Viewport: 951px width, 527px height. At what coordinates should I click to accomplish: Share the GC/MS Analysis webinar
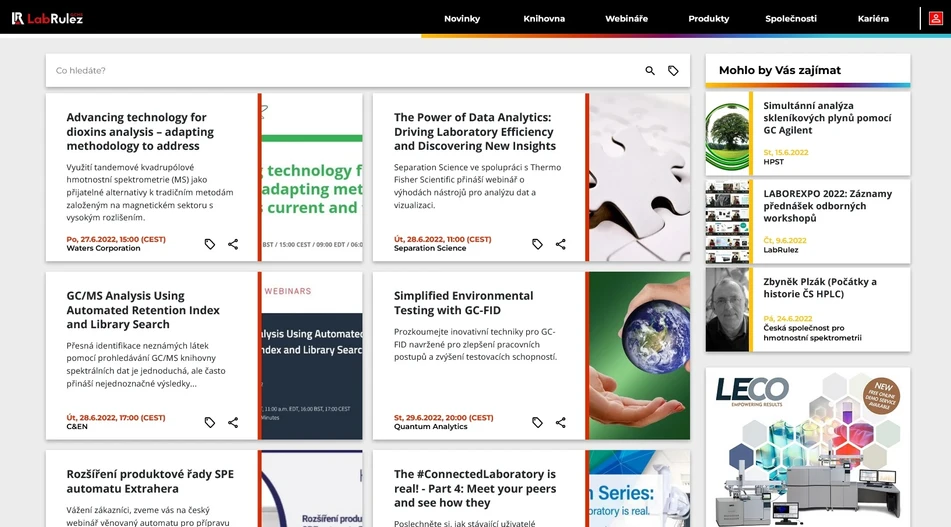tap(233, 422)
